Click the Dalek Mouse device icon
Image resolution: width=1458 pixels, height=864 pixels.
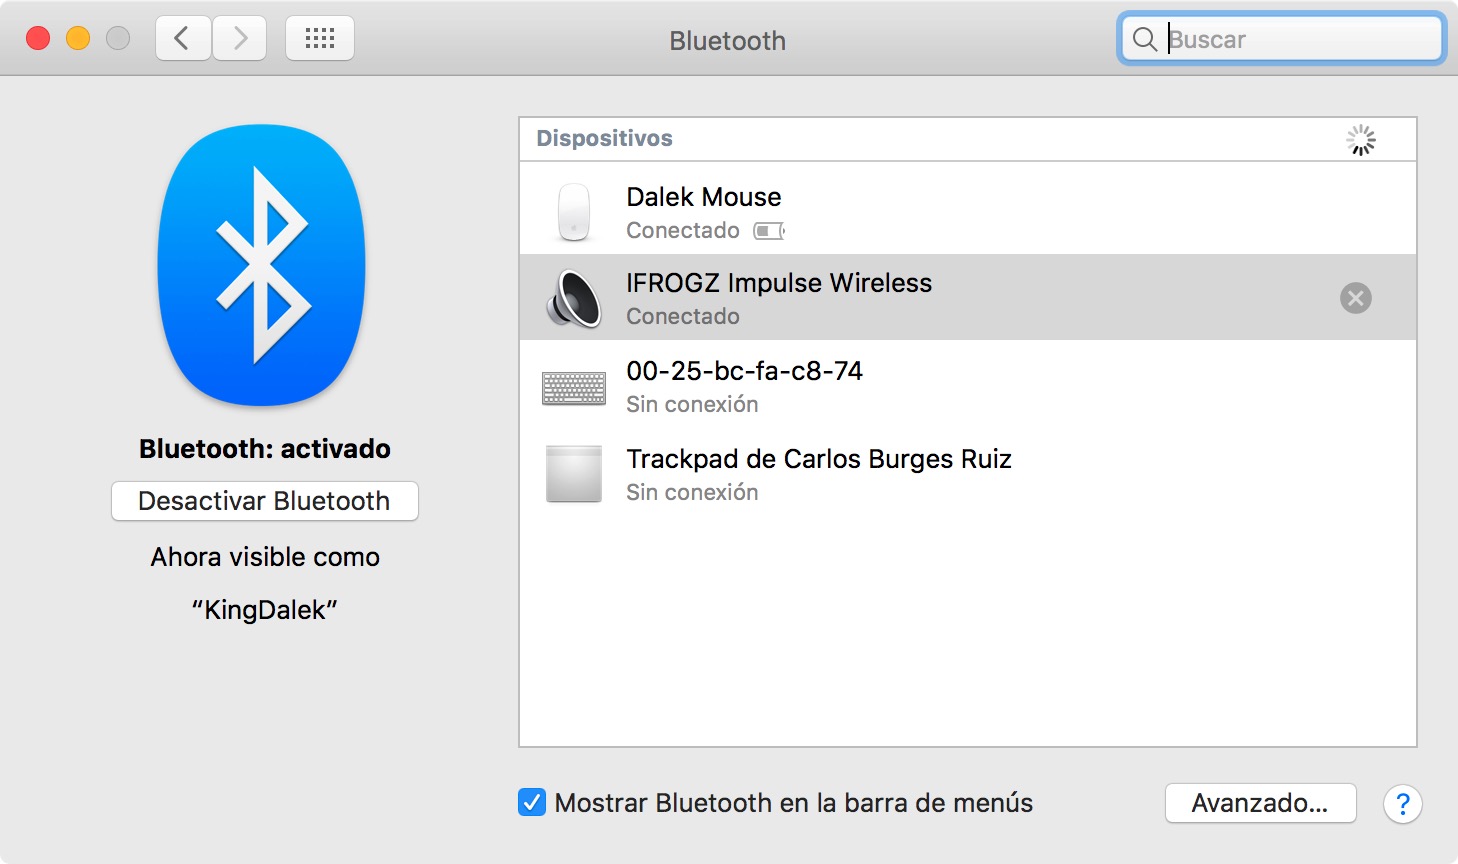[x=574, y=211]
